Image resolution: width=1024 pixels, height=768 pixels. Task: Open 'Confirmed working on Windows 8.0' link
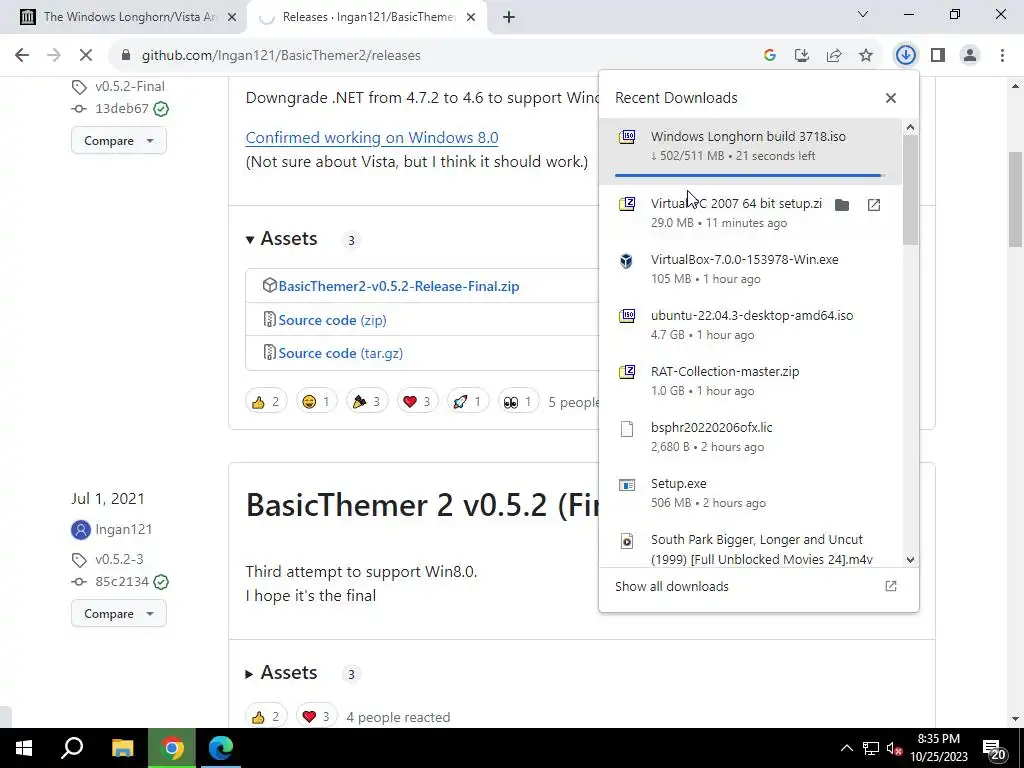(x=372, y=138)
